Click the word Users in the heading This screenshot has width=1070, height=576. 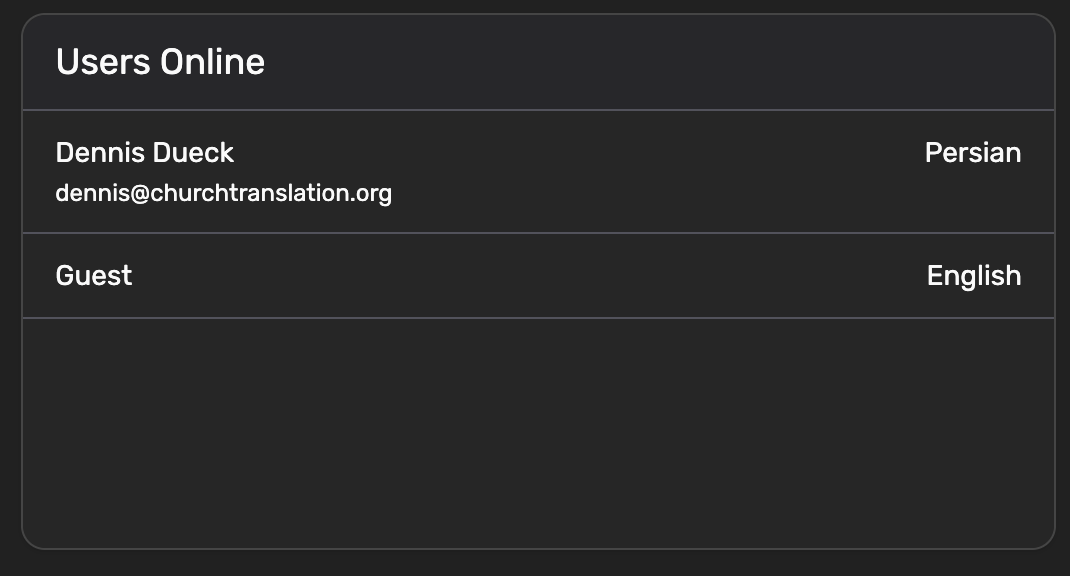[104, 62]
